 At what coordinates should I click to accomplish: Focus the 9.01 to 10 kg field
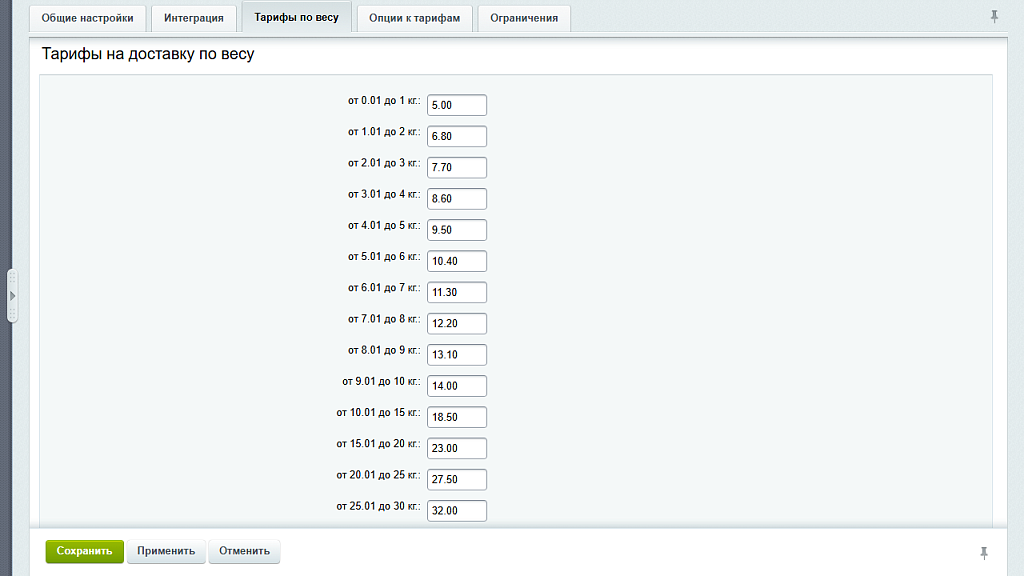(x=456, y=386)
